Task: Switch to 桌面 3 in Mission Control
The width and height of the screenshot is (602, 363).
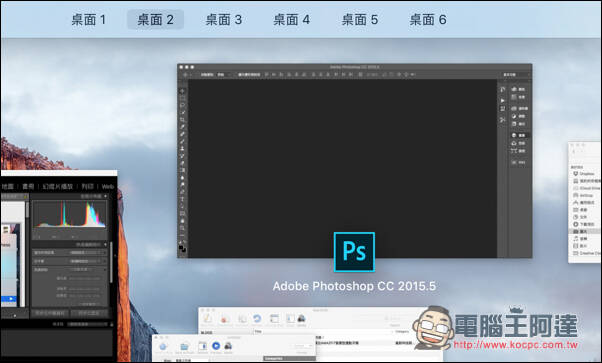Action: 223,20
